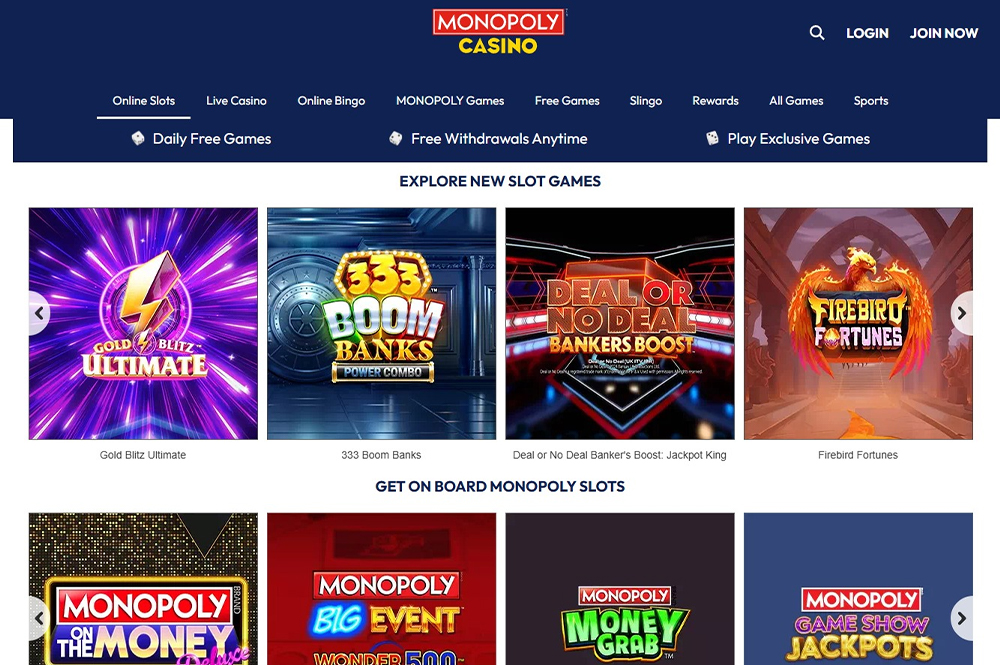This screenshot has width=1000, height=665.
Task: Open the Rewards page
Action: click(x=715, y=101)
